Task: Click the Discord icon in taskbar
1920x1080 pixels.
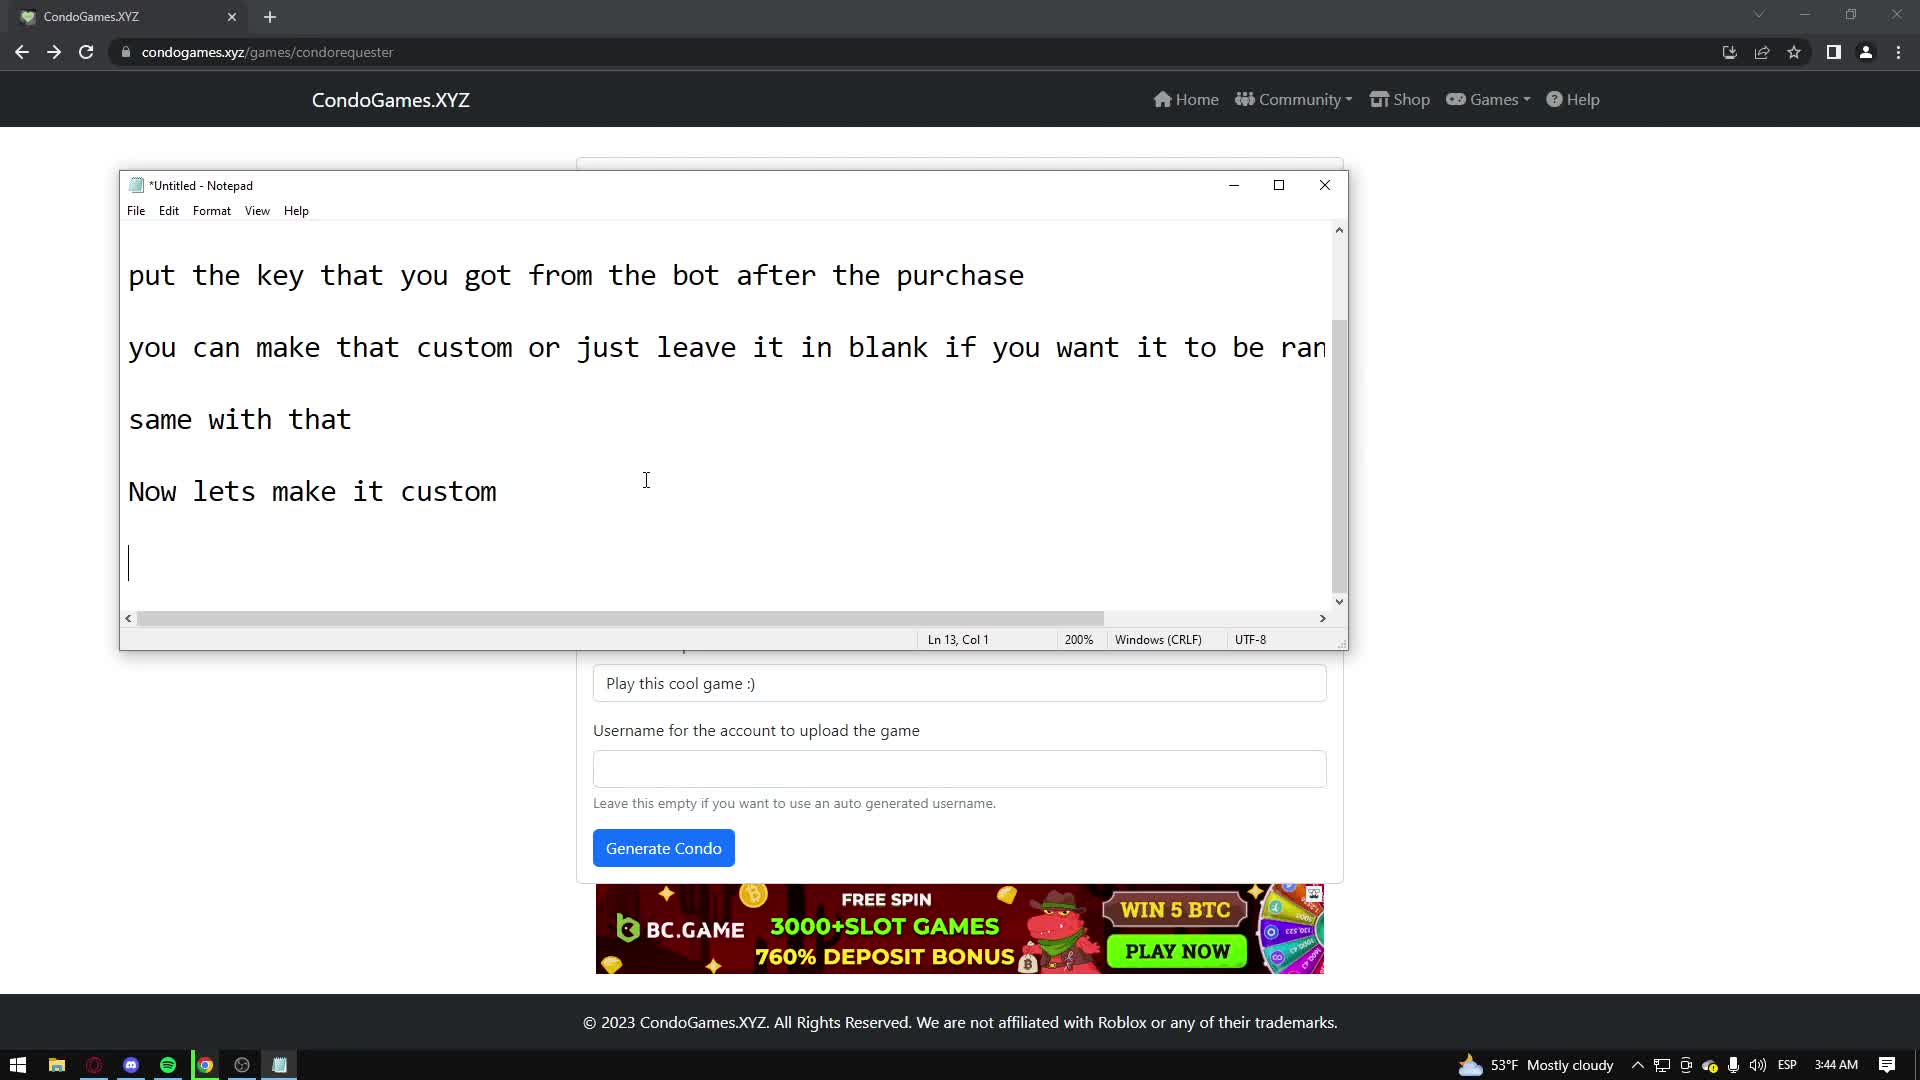Action: pos(131,1065)
